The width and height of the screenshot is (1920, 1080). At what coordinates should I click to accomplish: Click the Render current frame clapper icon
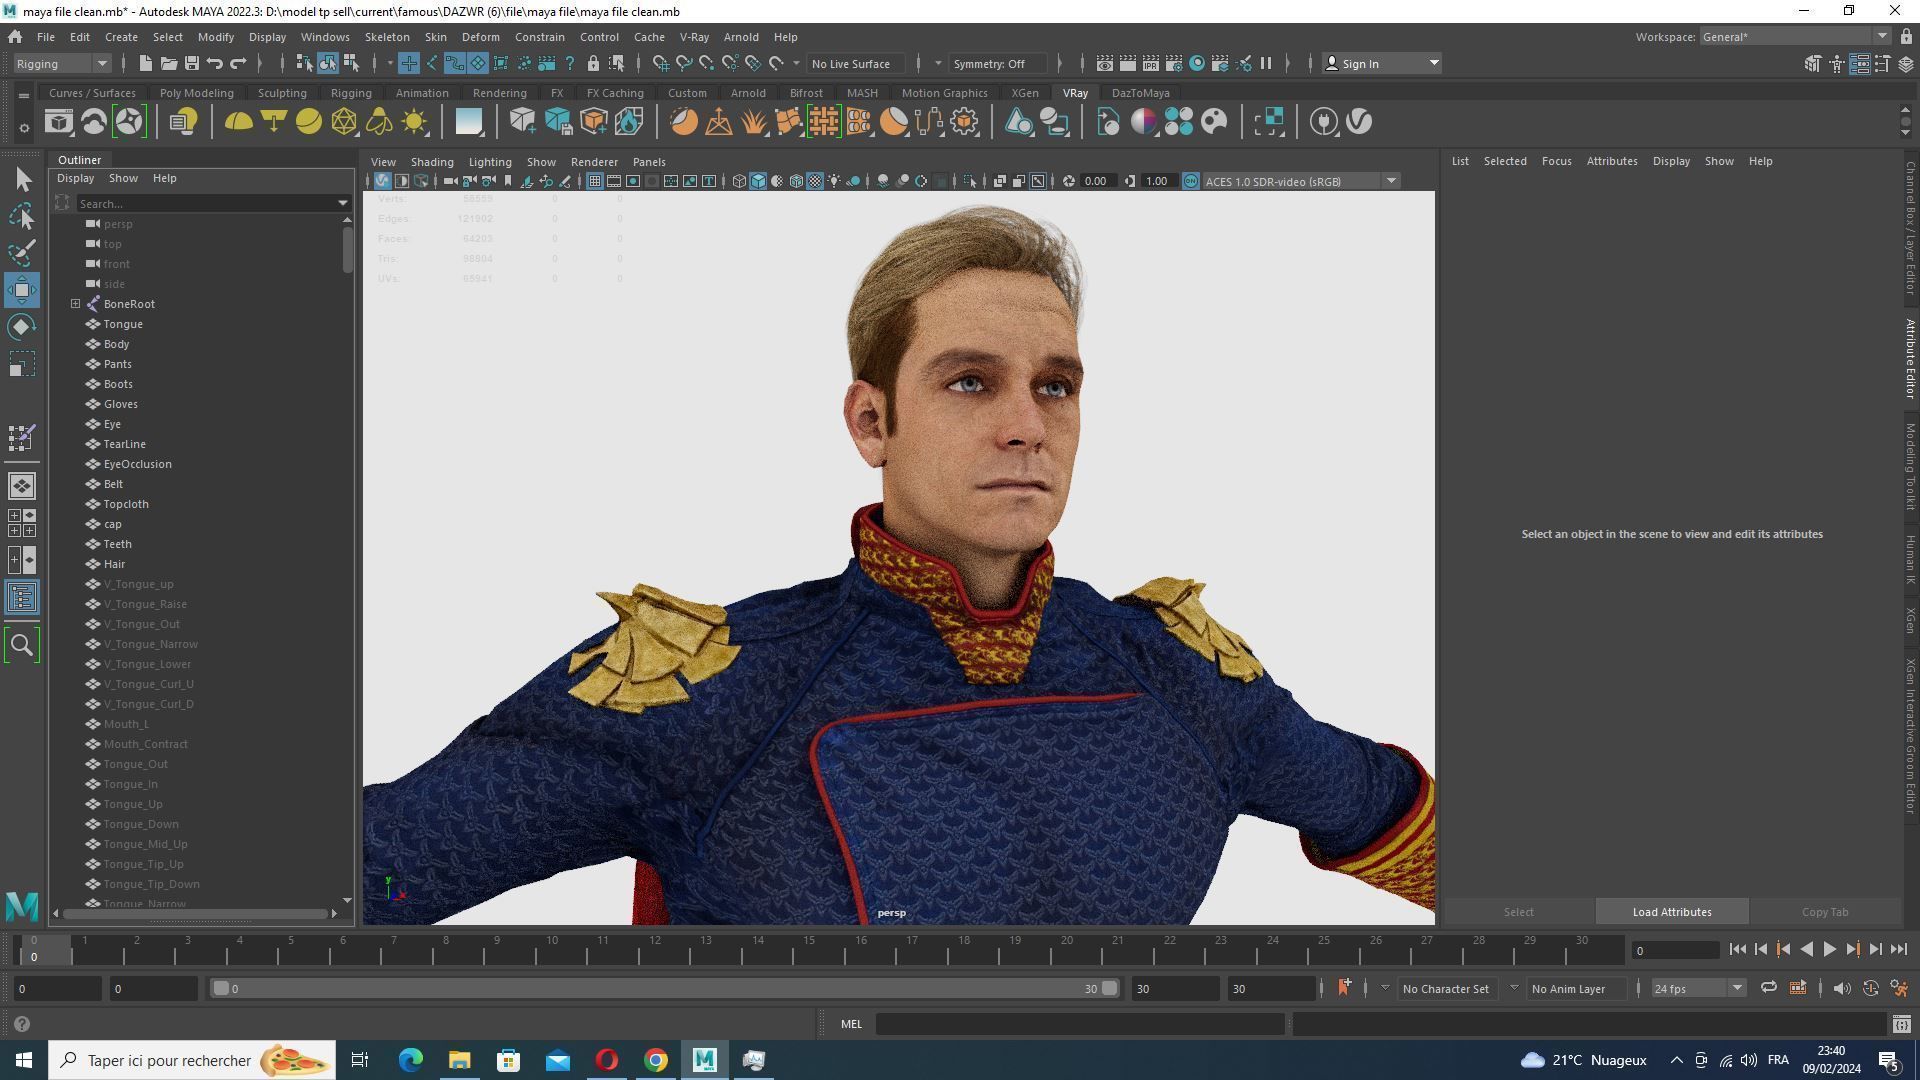(1127, 63)
